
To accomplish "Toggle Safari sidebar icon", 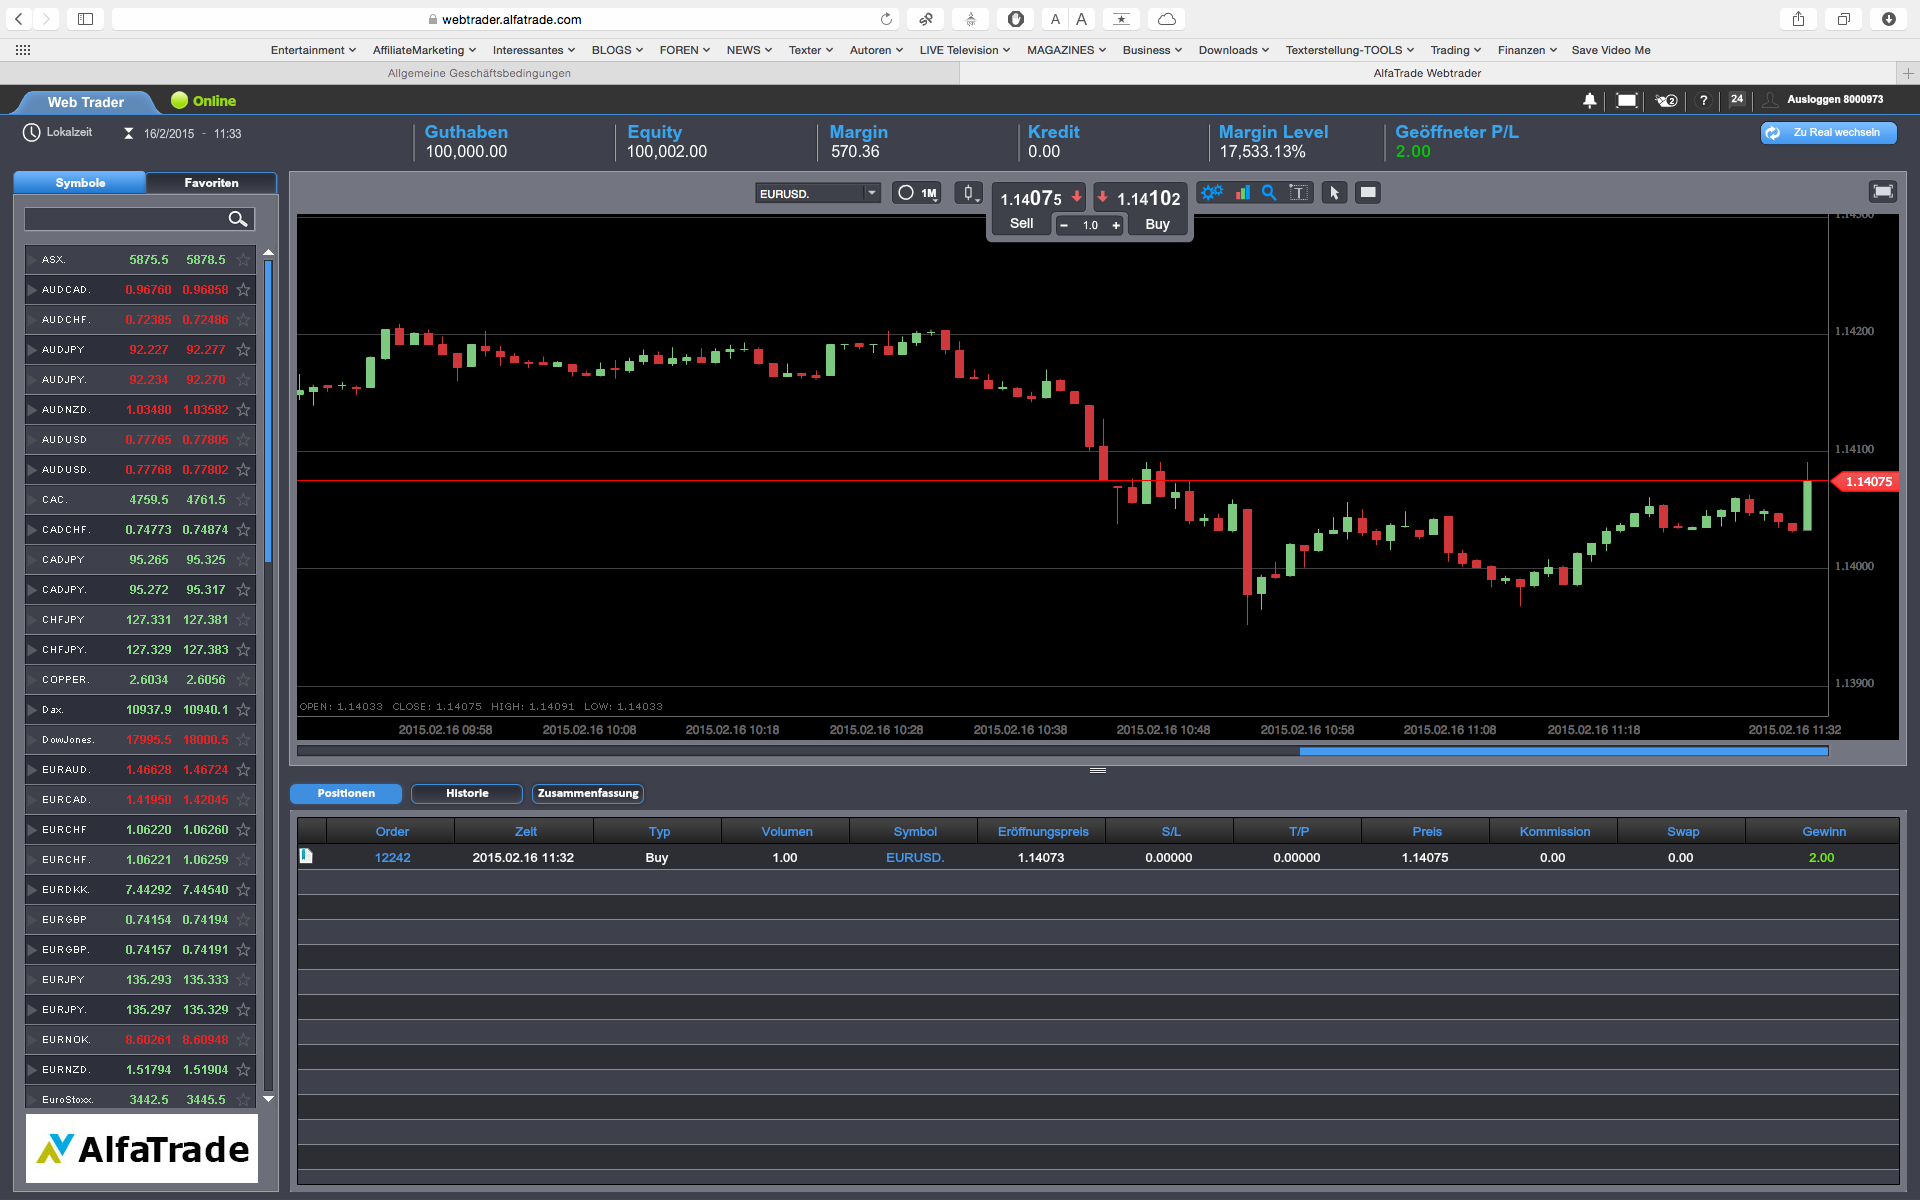I will (86, 19).
